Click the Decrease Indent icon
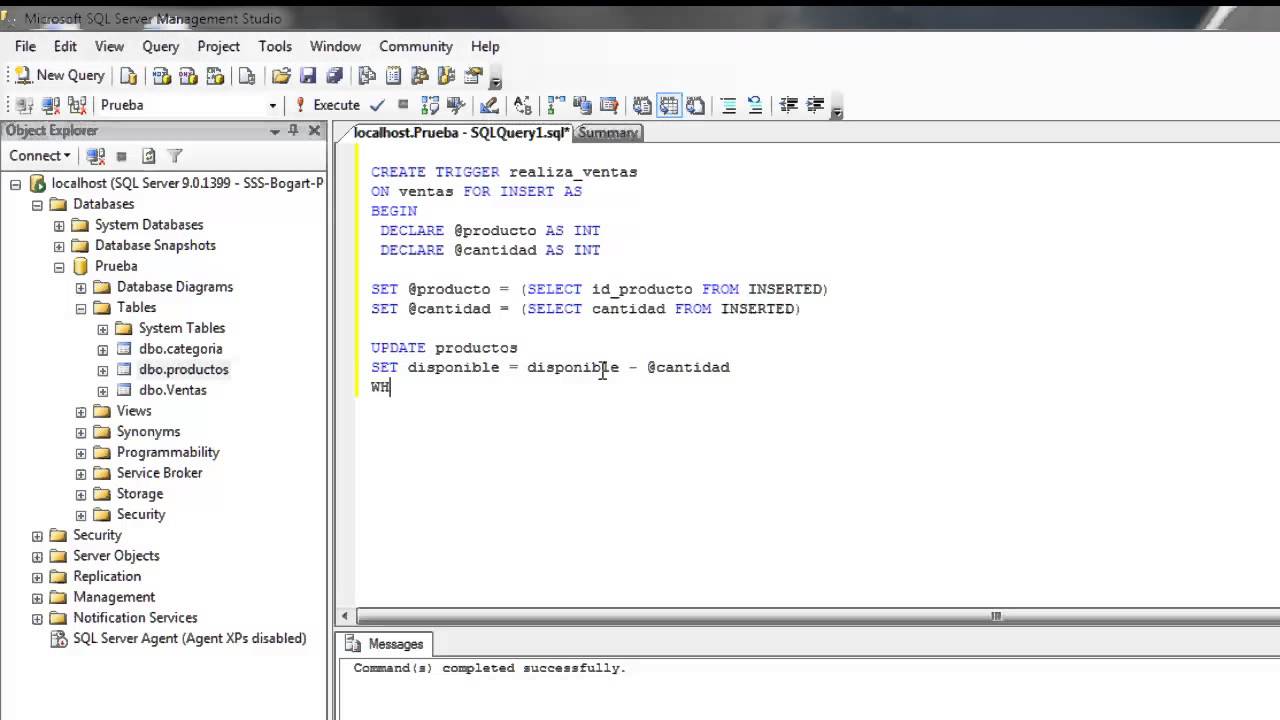 coord(788,105)
